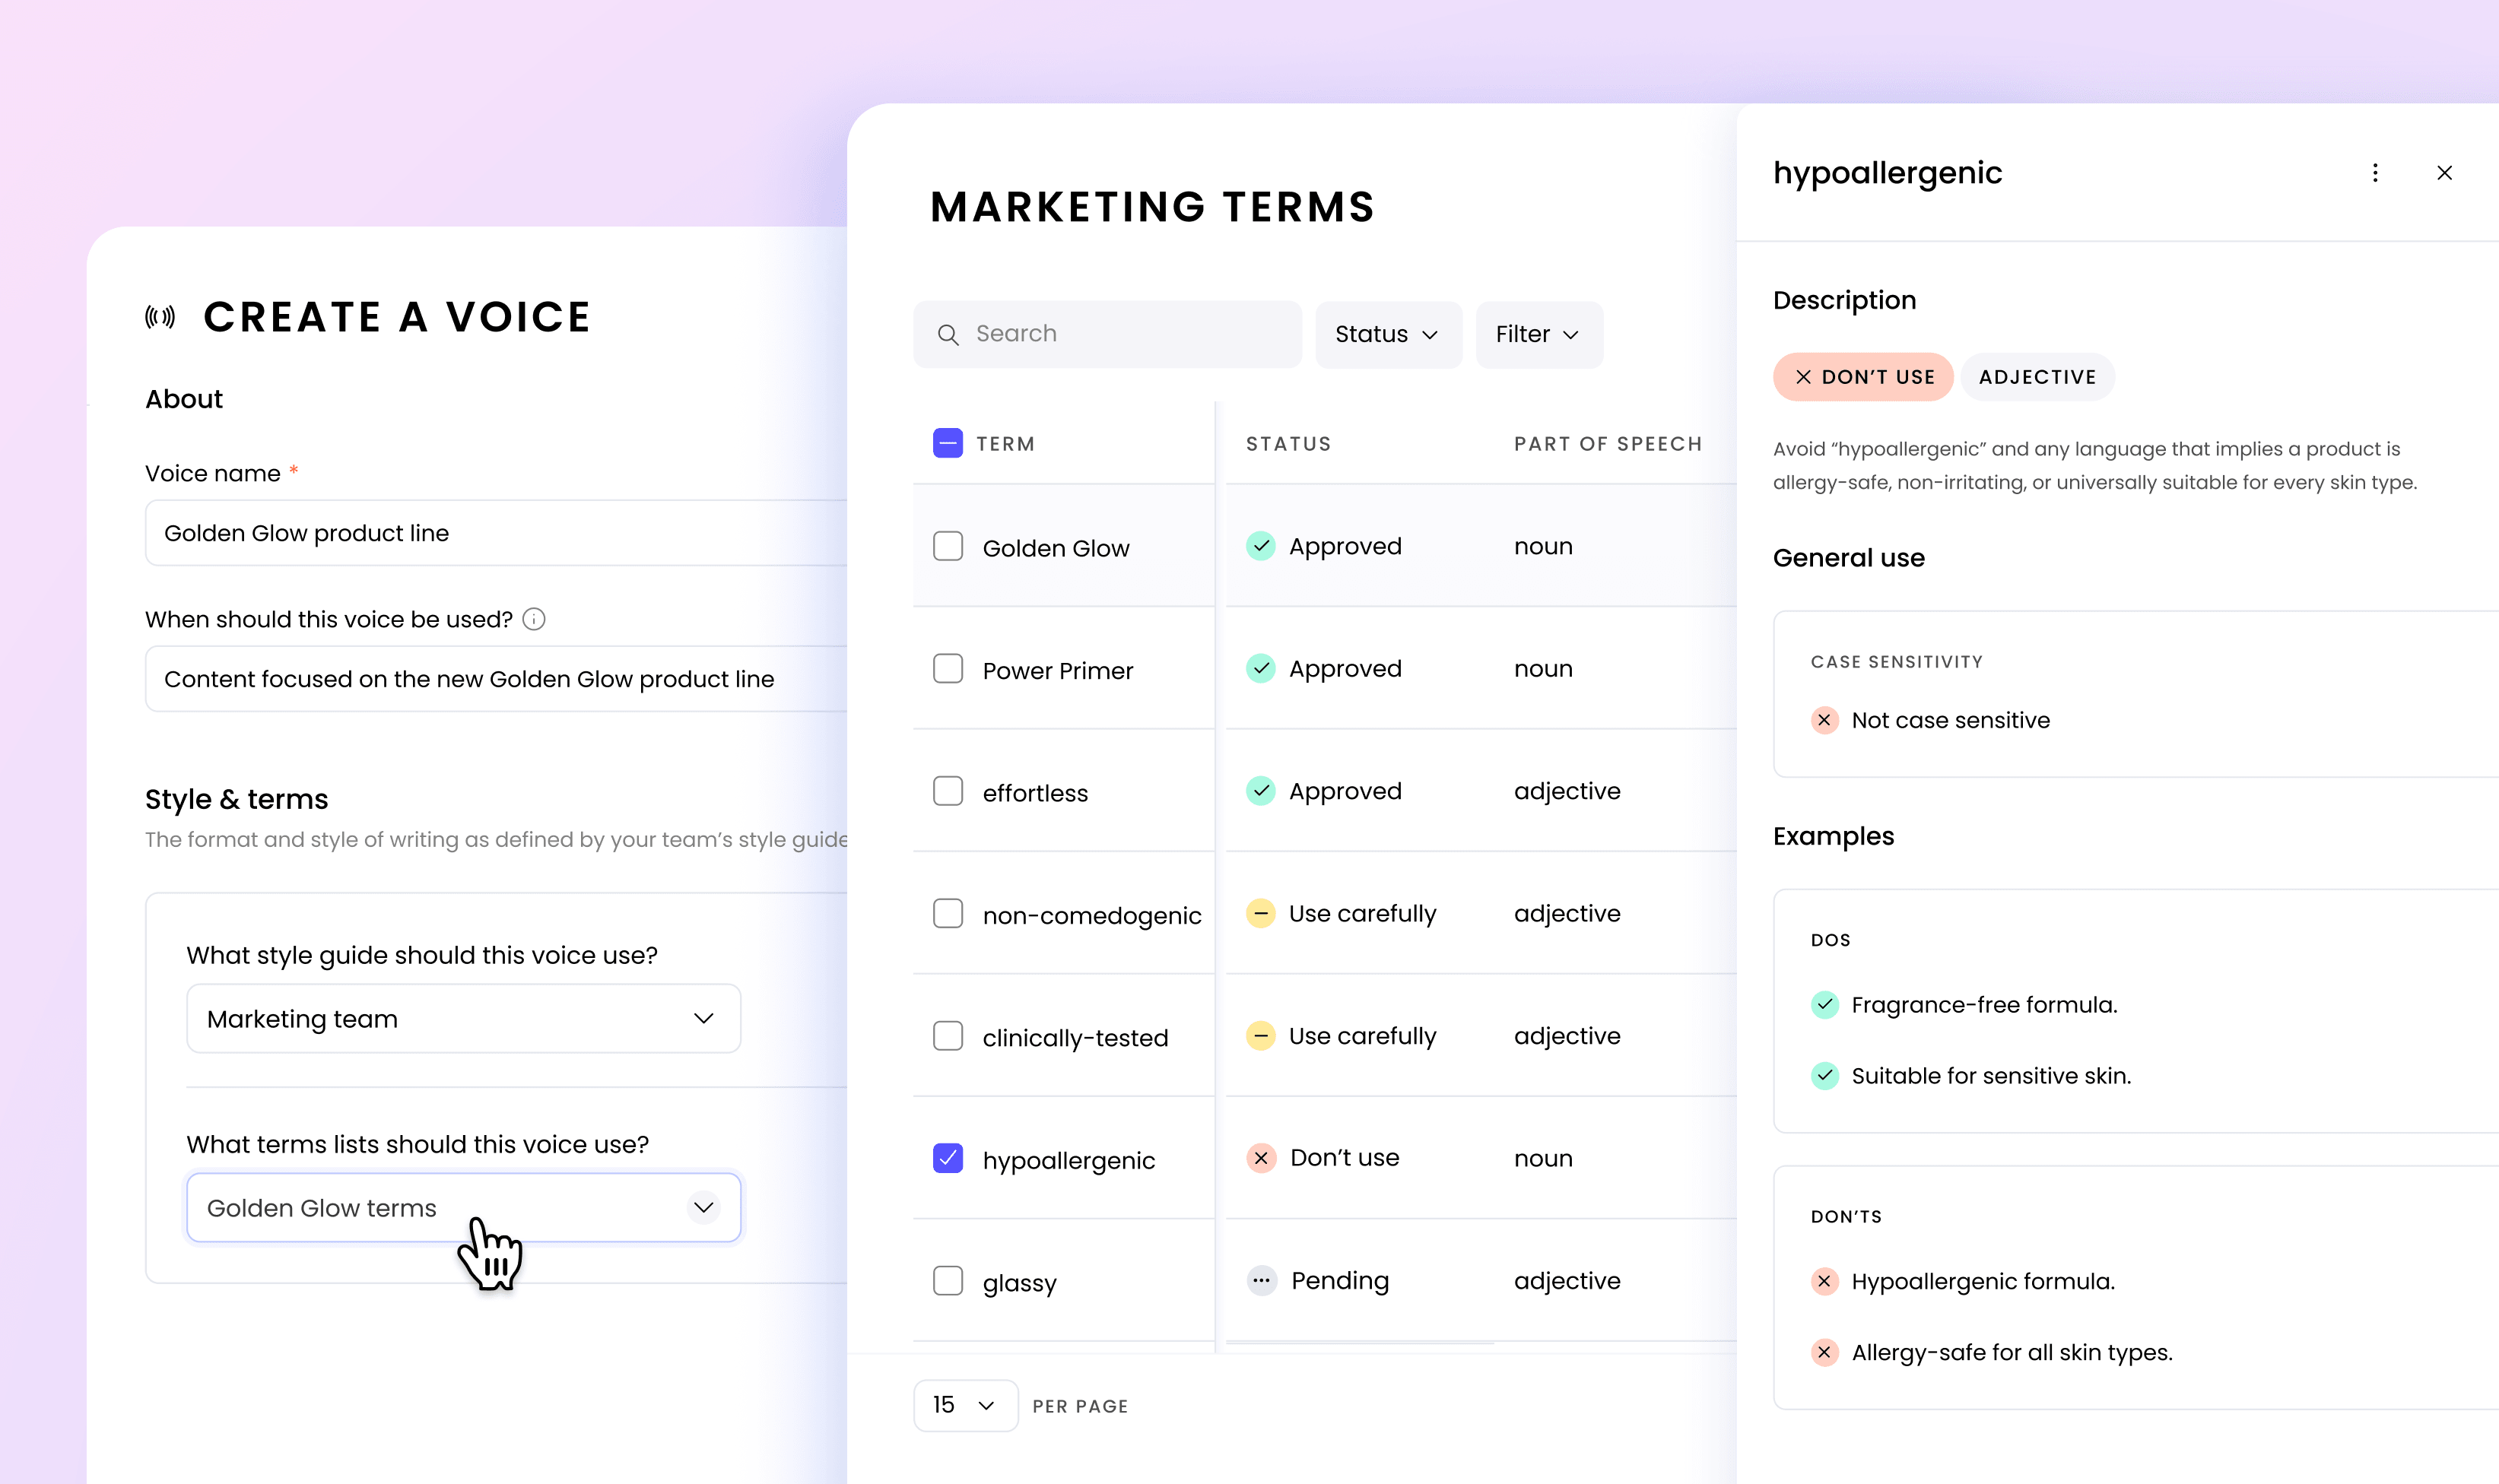2499x1484 pixels.
Task: Select the Power Primer term name
Action: coord(1058,670)
